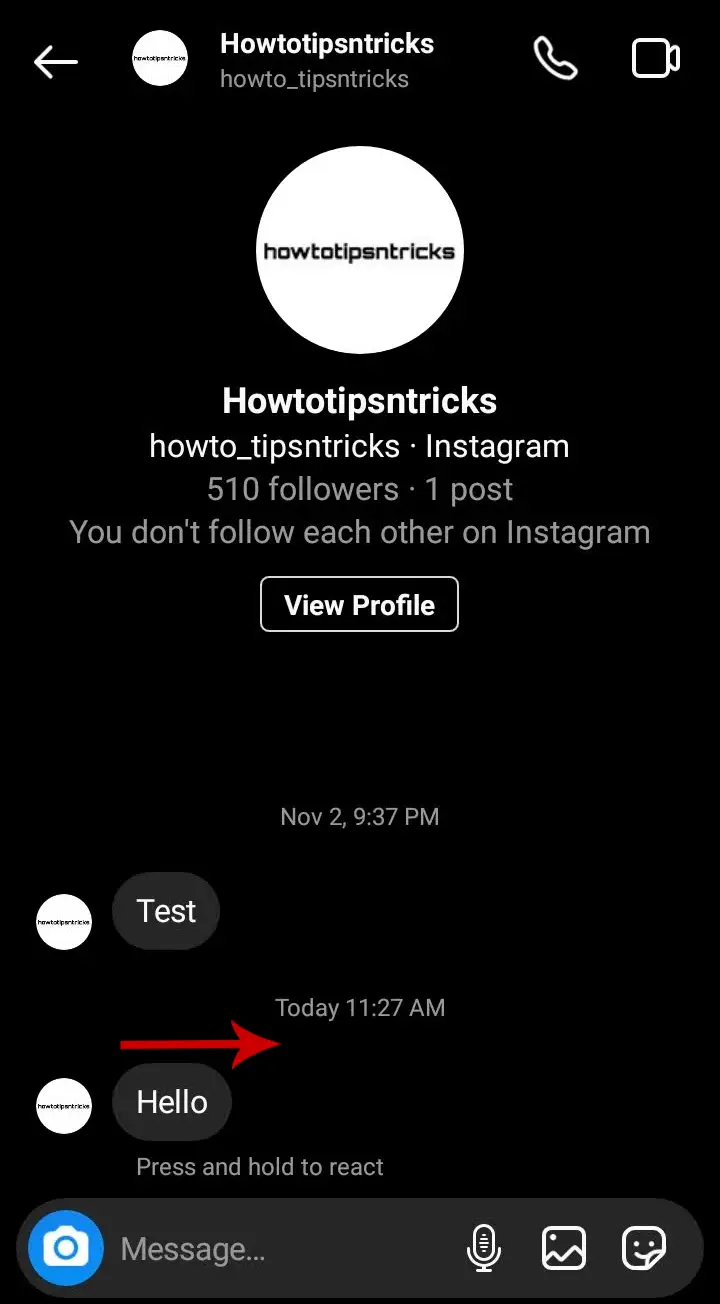Image resolution: width=720 pixels, height=1304 pixels.
Task: Open chat details via Howtotipsntricks header name
Action: tap(327, 44)
